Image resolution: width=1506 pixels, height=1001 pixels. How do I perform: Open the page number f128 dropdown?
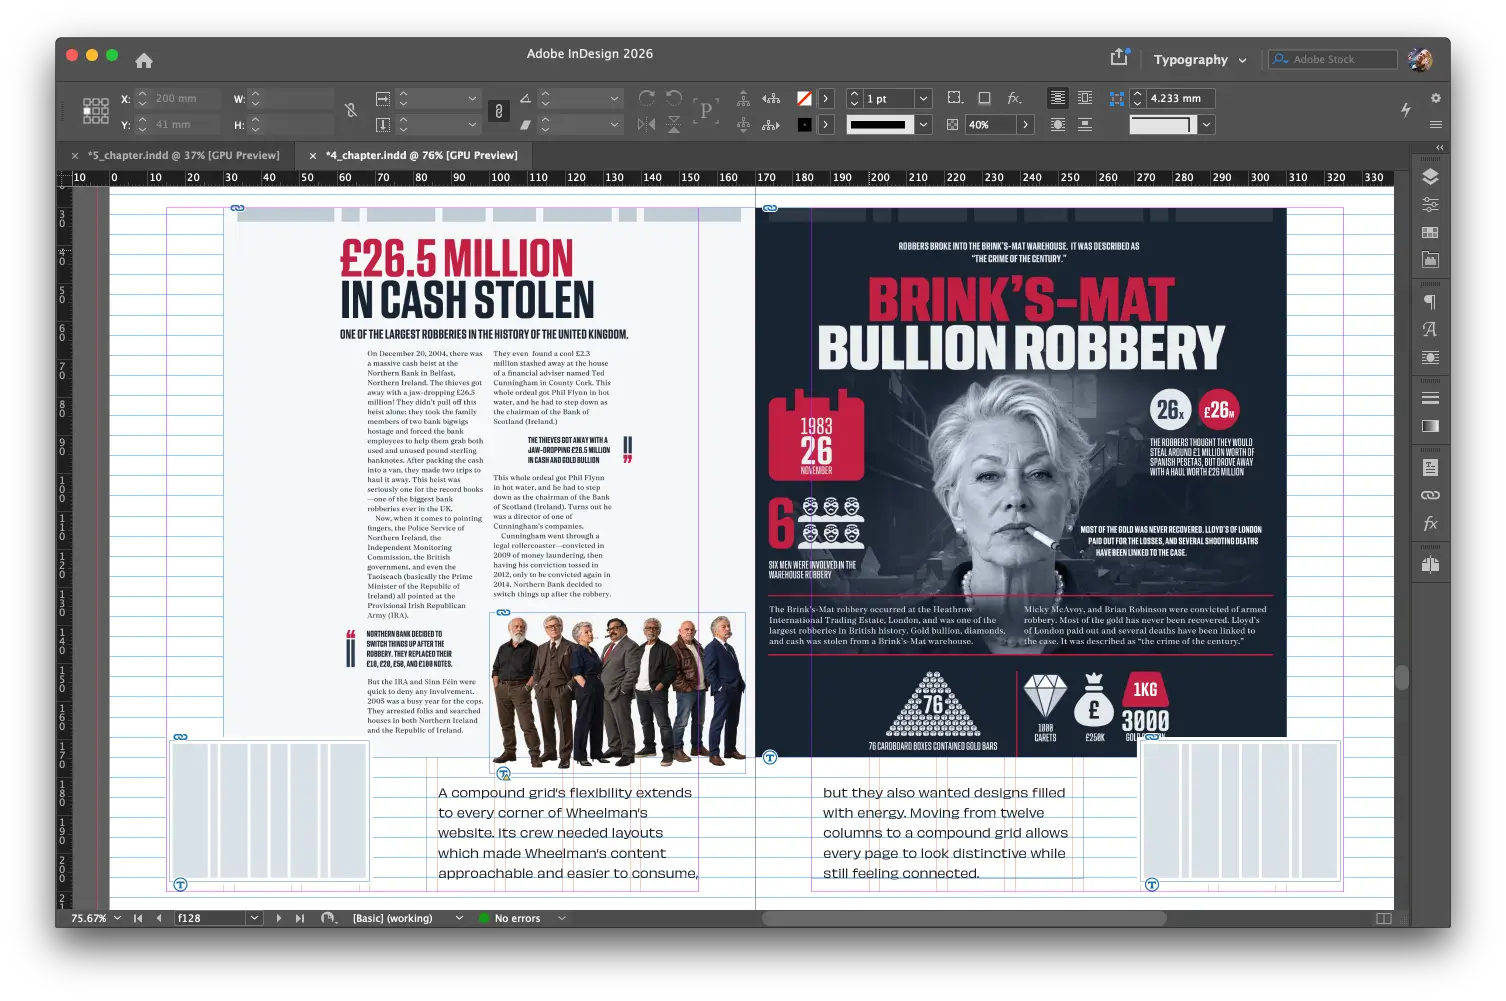(254, 918)
